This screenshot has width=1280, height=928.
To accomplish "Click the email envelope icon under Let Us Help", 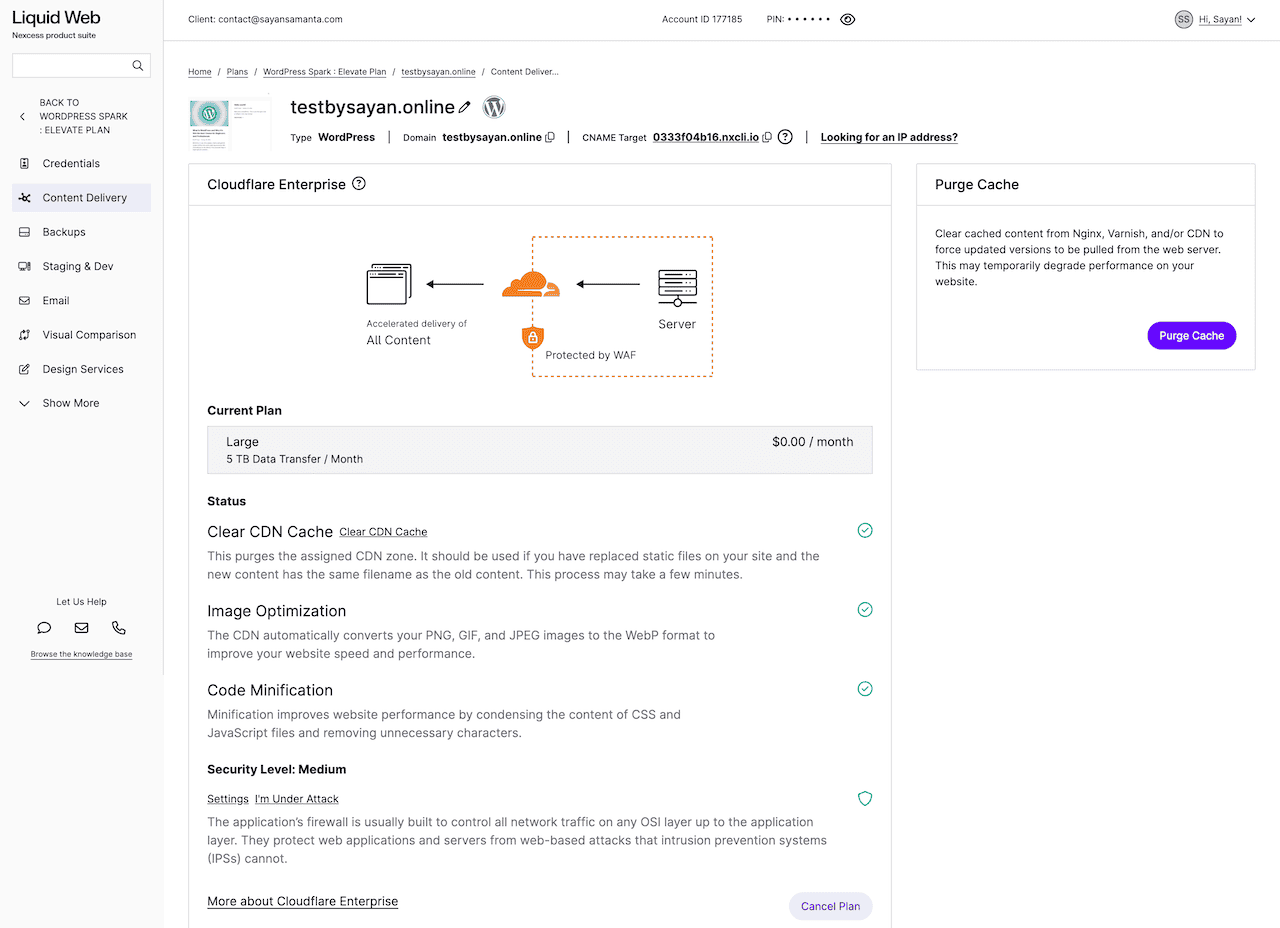I will coord(81,628).
